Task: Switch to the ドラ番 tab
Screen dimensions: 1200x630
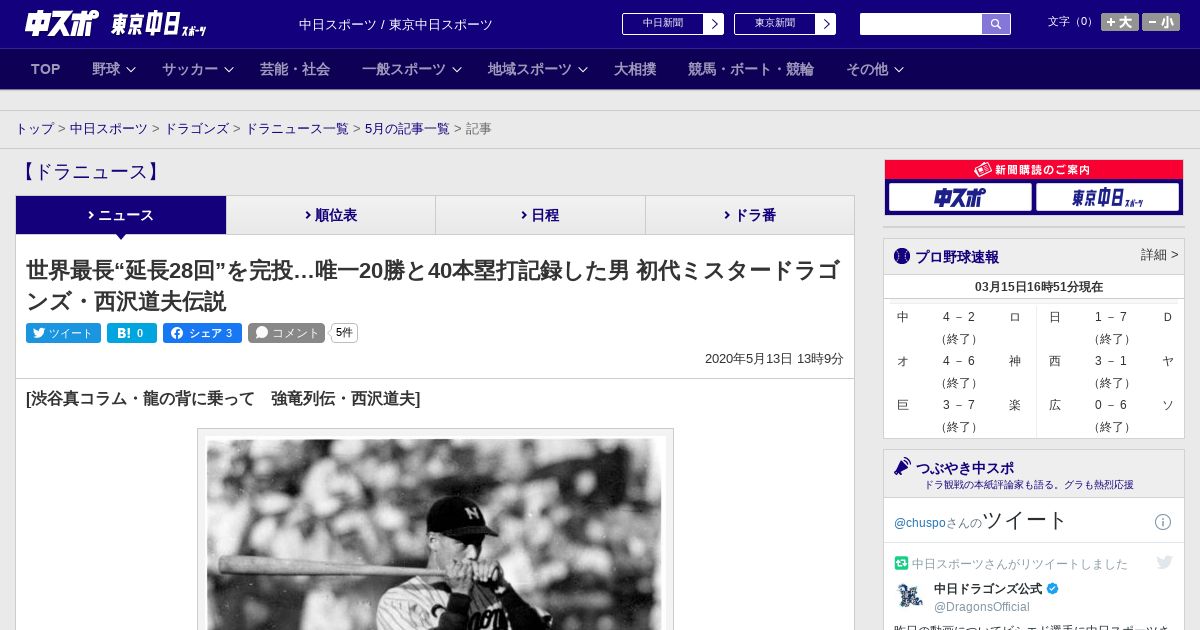Action: click(750, 215)
